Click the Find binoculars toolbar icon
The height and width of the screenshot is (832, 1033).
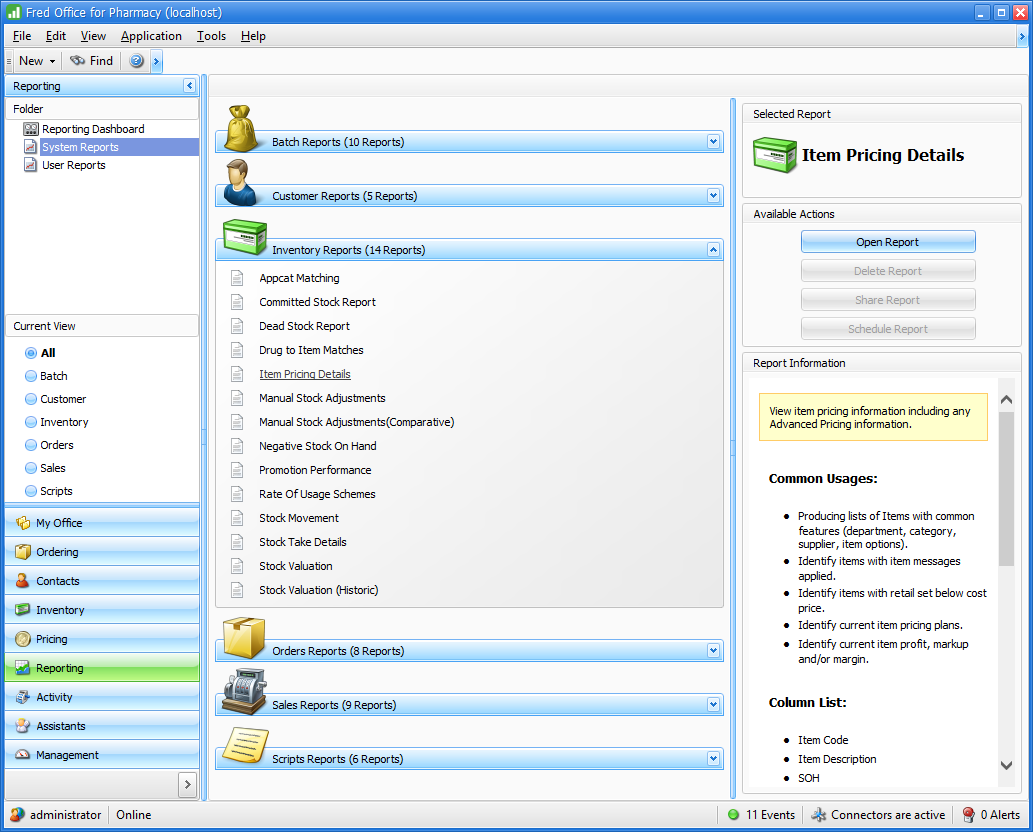[x=78, y=61]
